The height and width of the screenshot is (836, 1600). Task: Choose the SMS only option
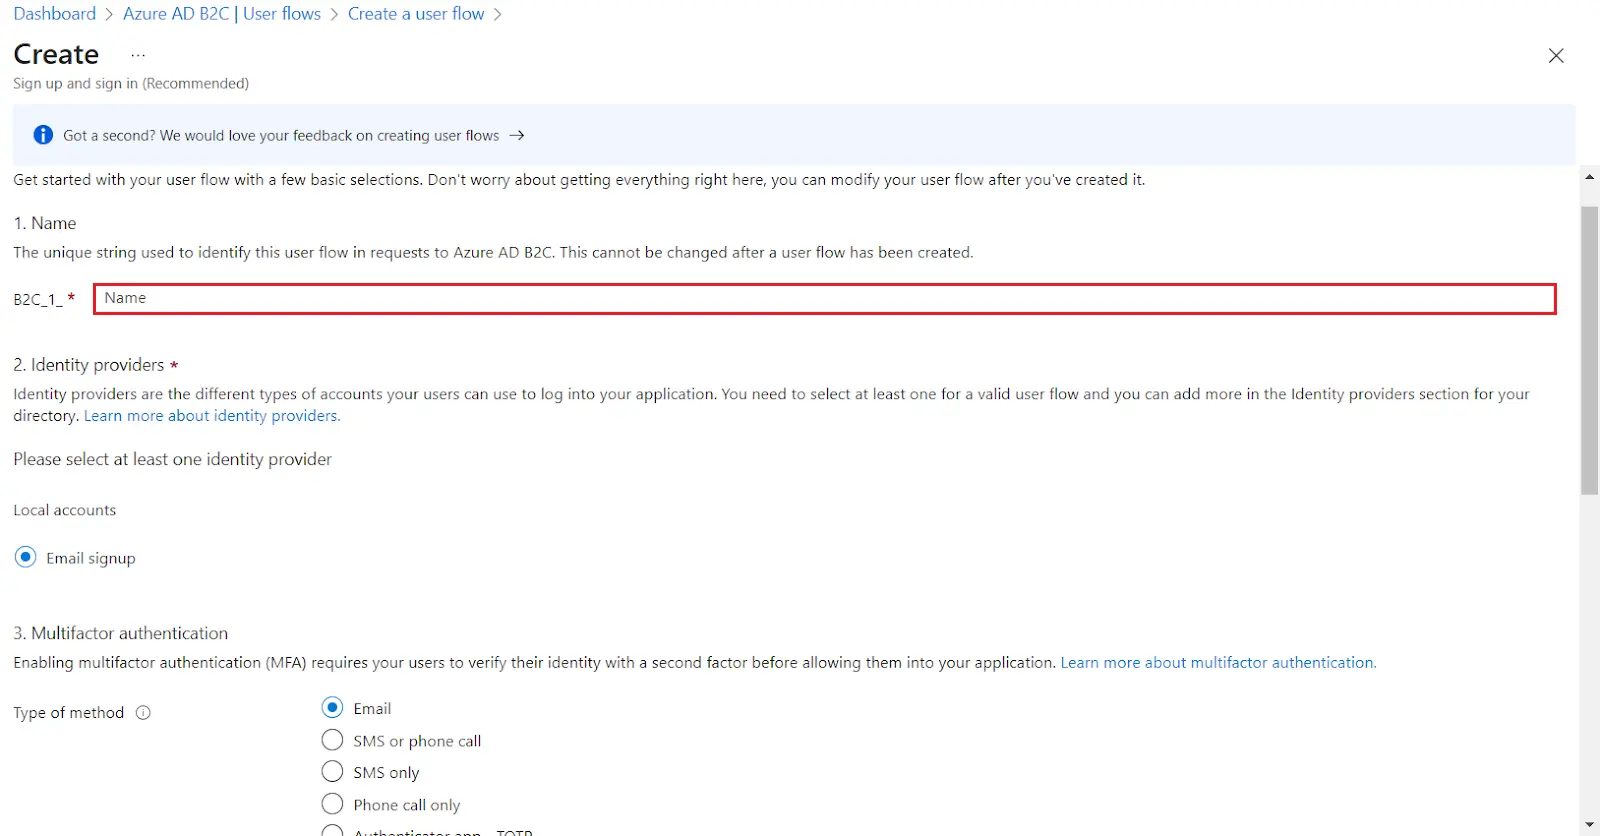(x=332, y=772)
